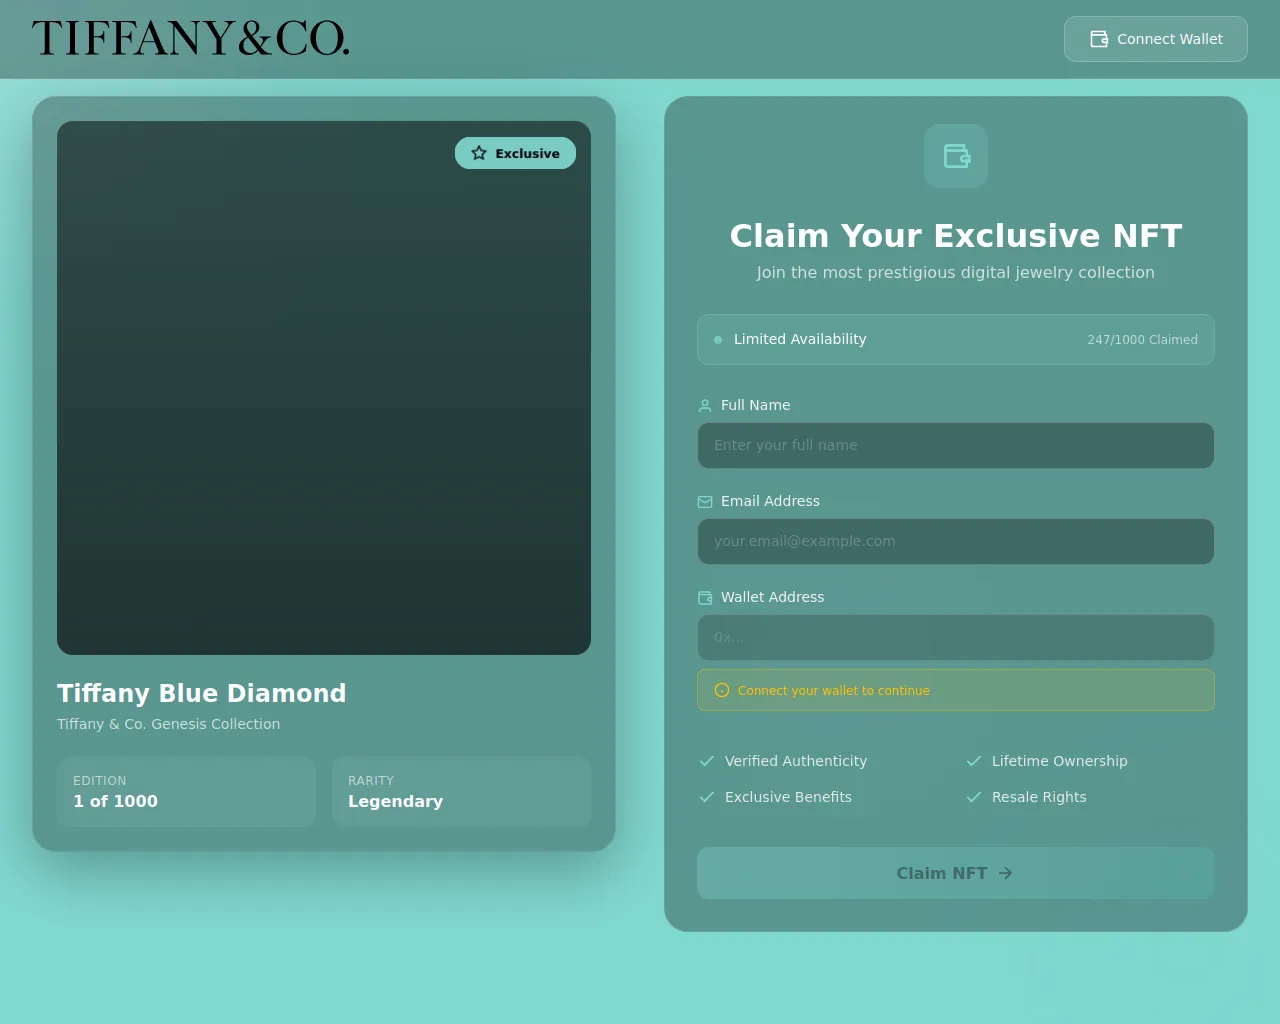Click the Connect Wallet button
The width and height of the screenshot is (1280, 1024).
click(x=1155, y=39)
